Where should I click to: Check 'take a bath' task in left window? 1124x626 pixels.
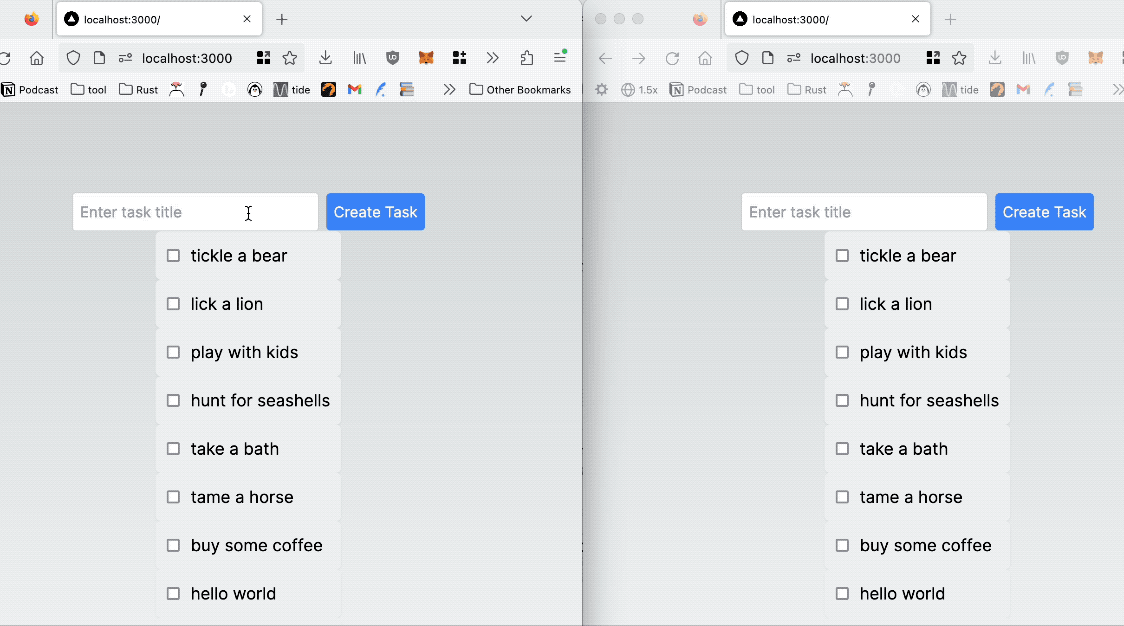tap(173, 449)
